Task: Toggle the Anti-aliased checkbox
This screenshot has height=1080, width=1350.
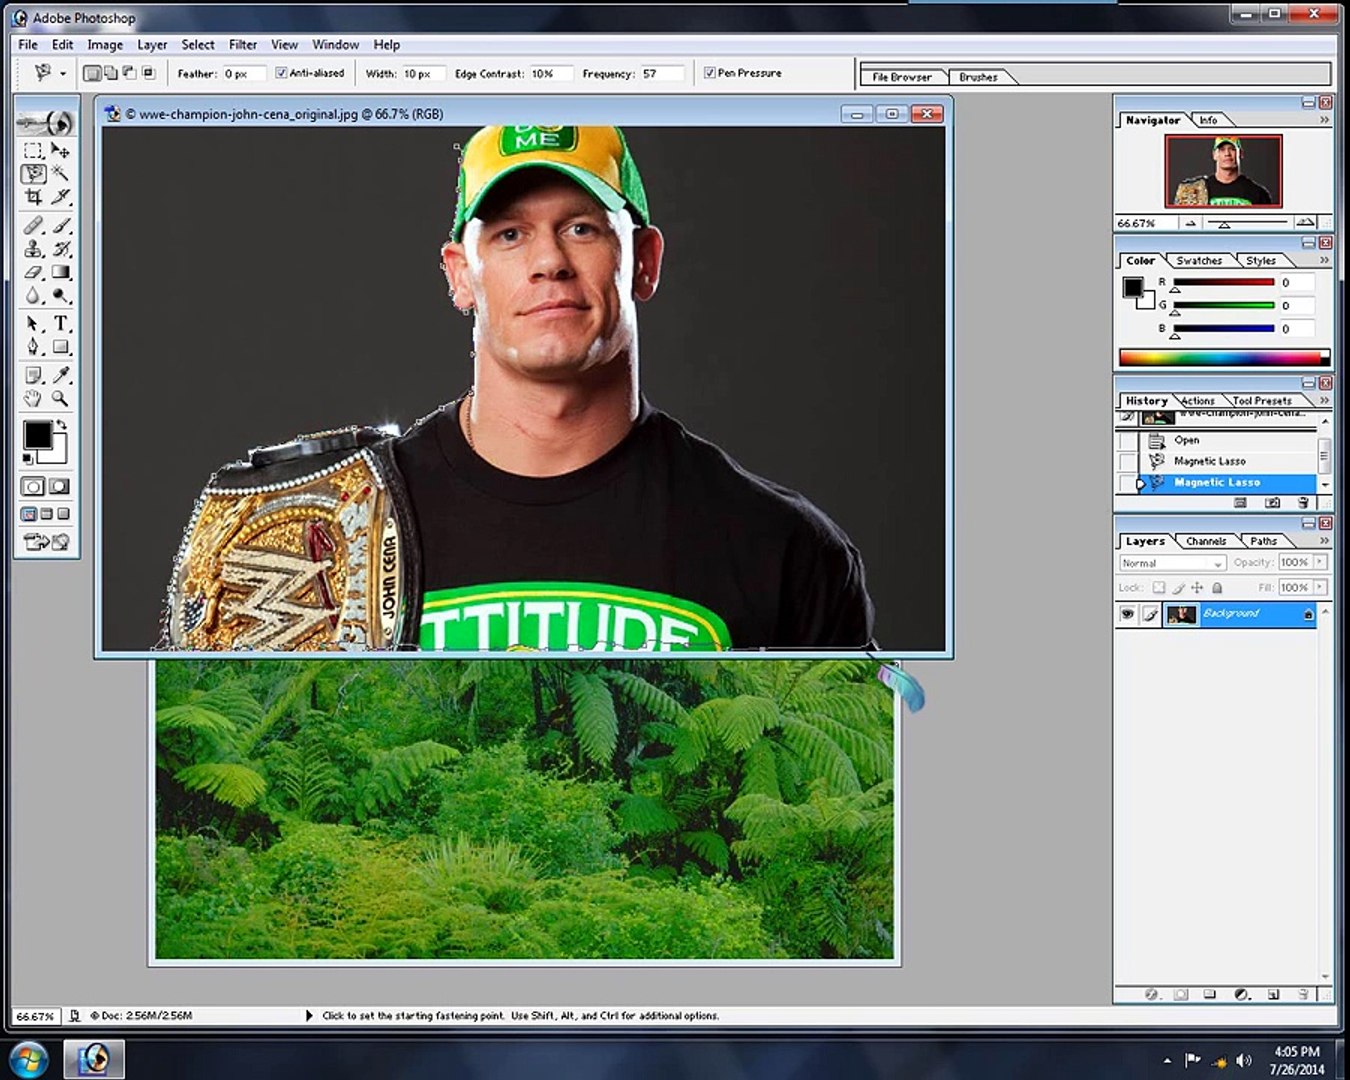Action: (x=281, y=73)
